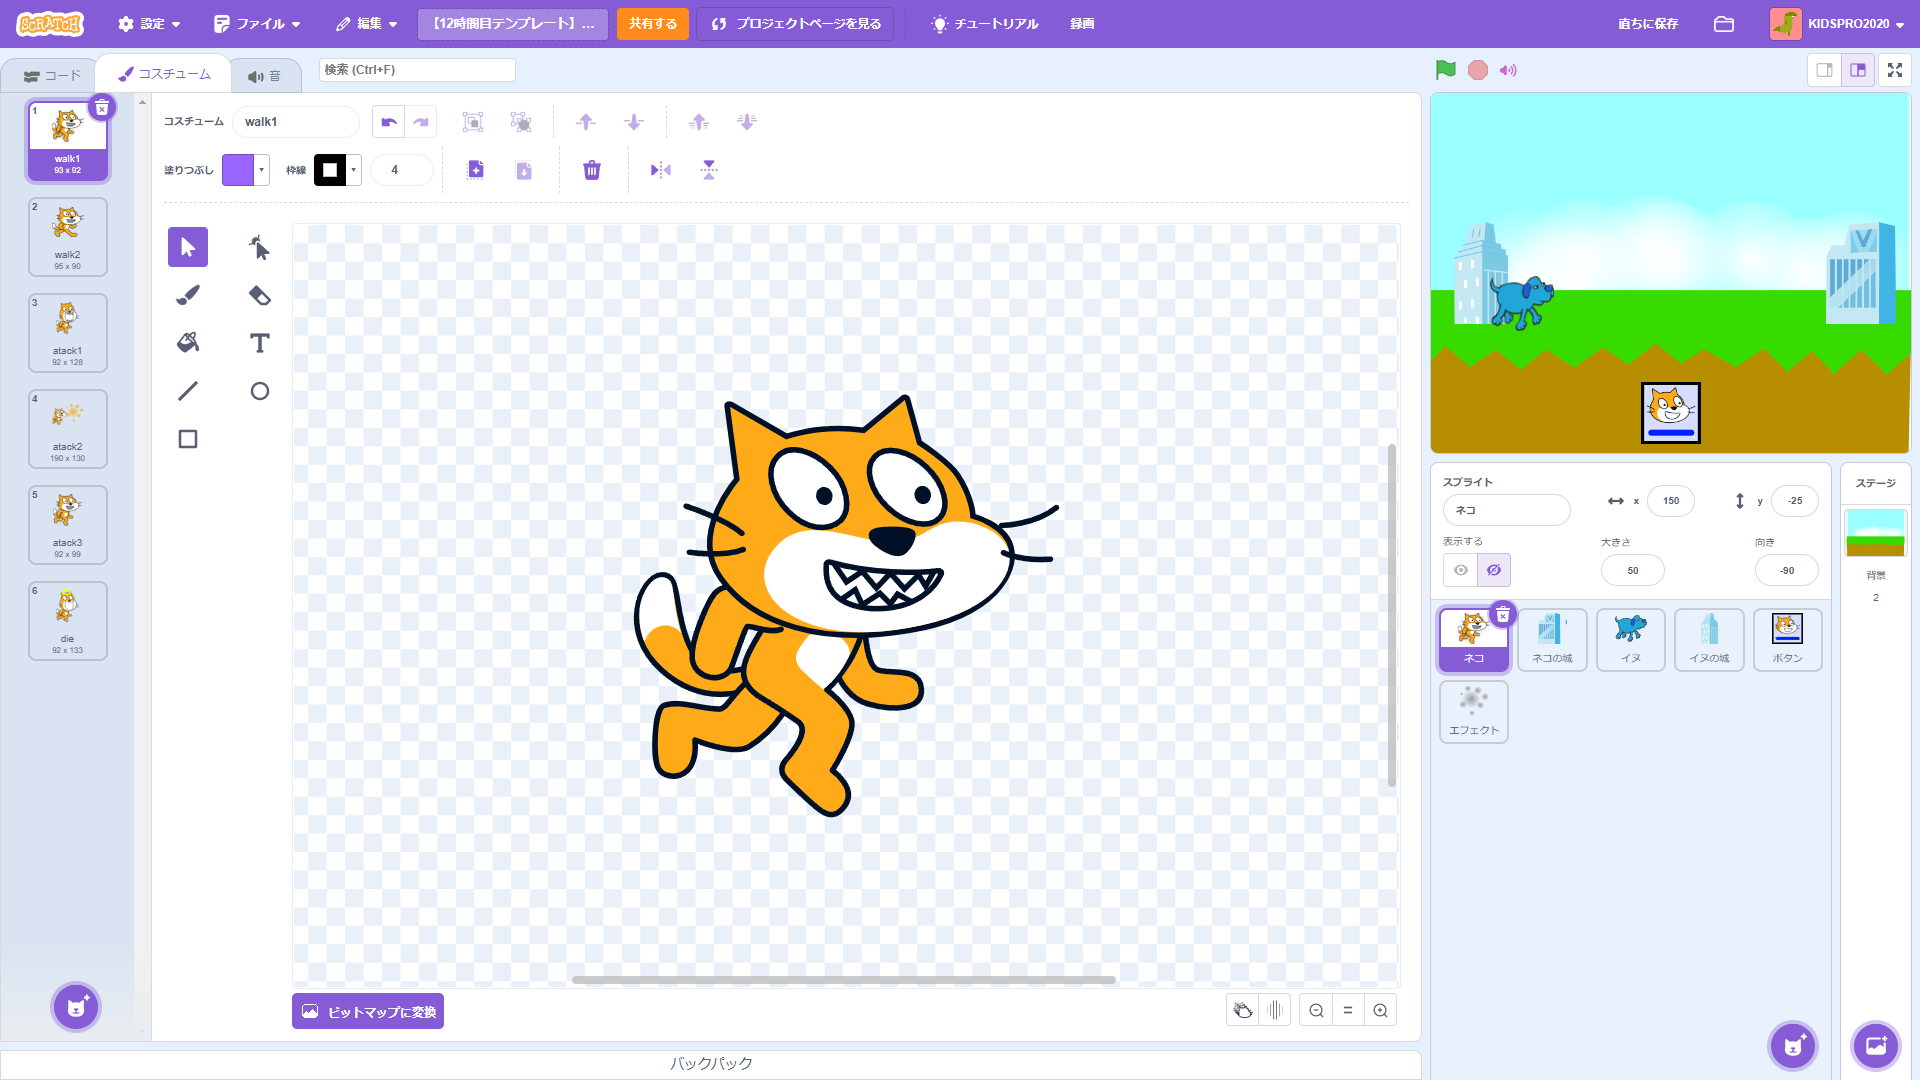Select the Text tool

tap(259, 343)
